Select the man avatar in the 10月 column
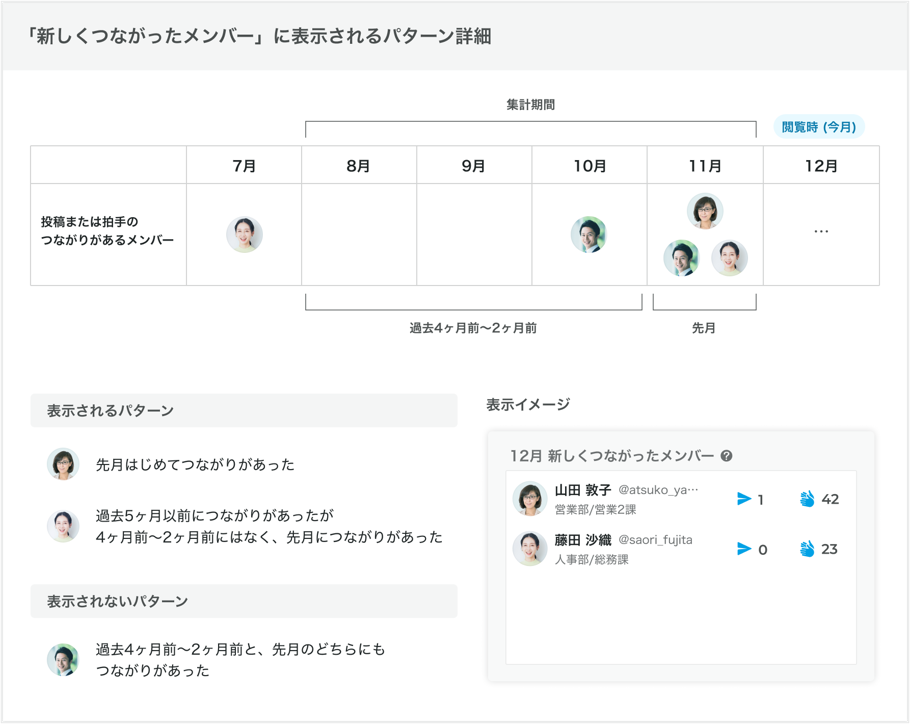 coord(588,234)
